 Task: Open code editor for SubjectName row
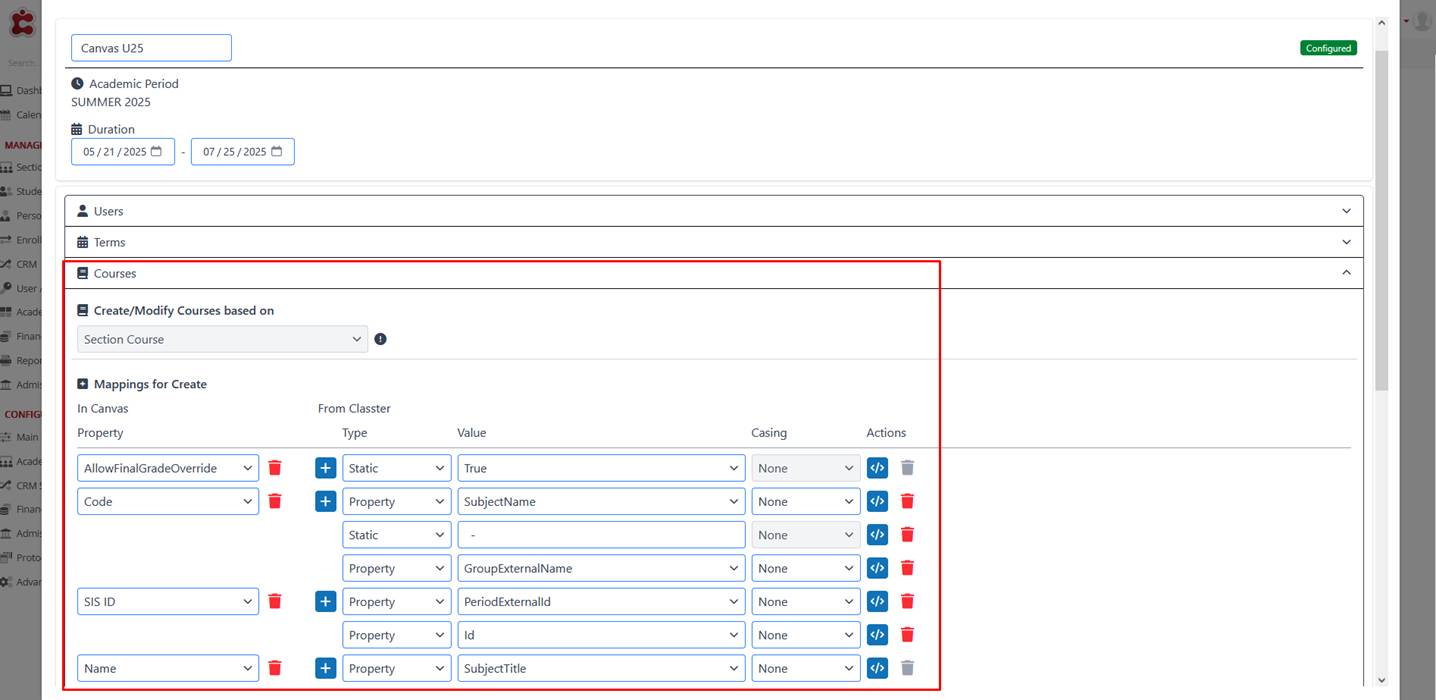[x=877, y=501]
